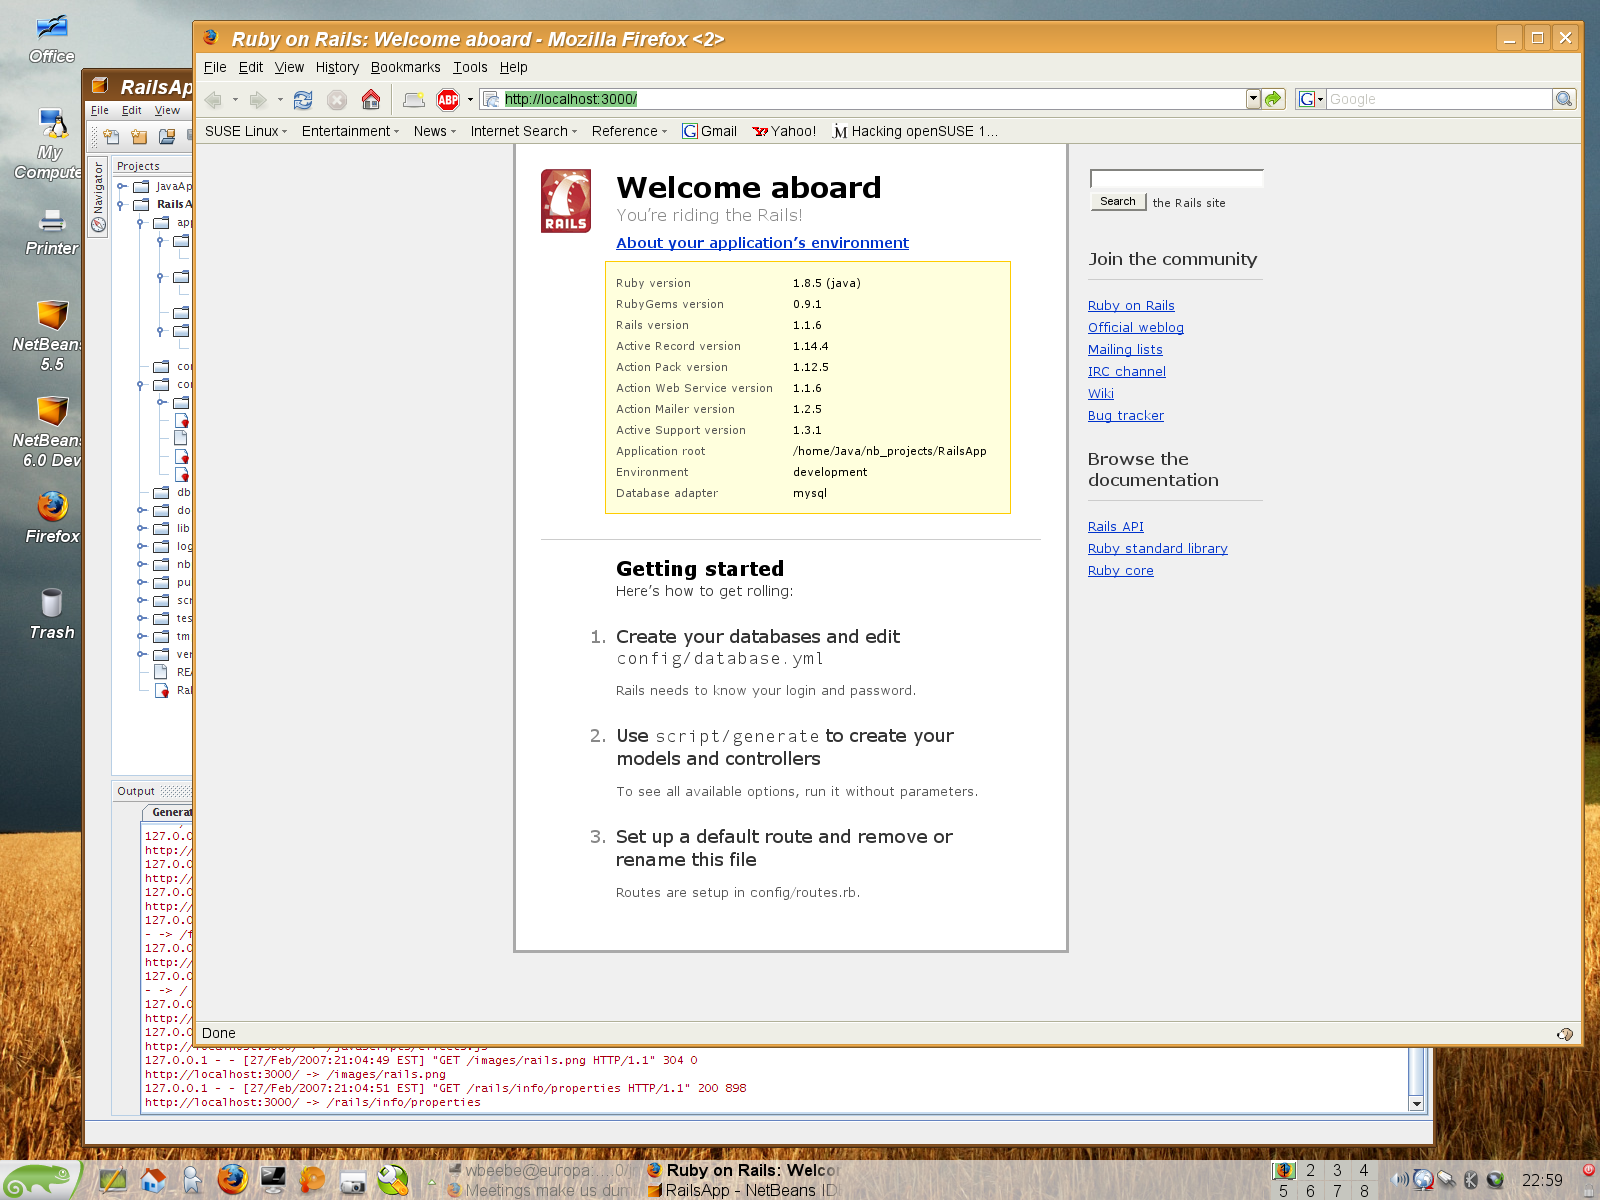This screenshot has width=1600, height=1200.
Task: Expand the News bookmarks folder
Action: point(434,131)
